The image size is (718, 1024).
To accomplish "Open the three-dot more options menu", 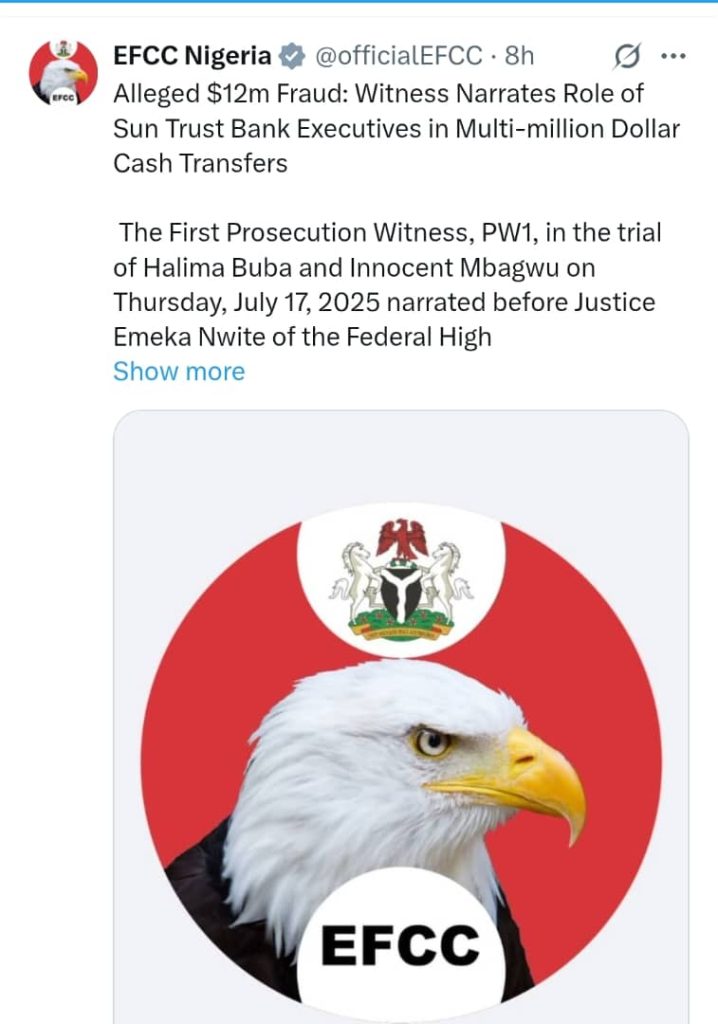I will pos(673,56).
